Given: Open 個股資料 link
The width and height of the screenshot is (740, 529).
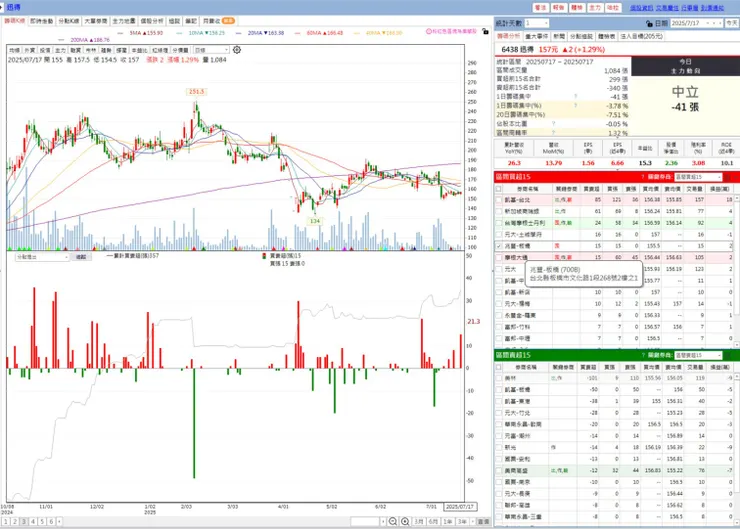Looking at the screenshot, I should tap(641, 8).
